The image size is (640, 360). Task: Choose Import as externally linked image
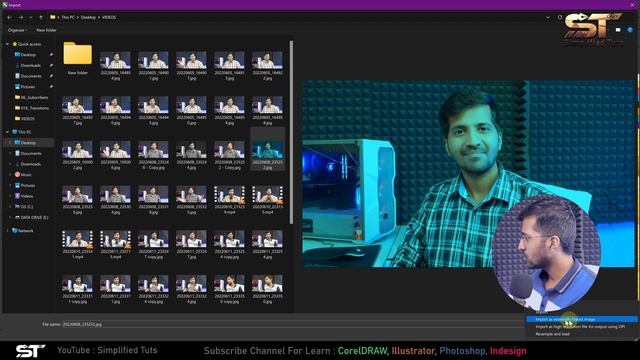[x=582, y=320]
